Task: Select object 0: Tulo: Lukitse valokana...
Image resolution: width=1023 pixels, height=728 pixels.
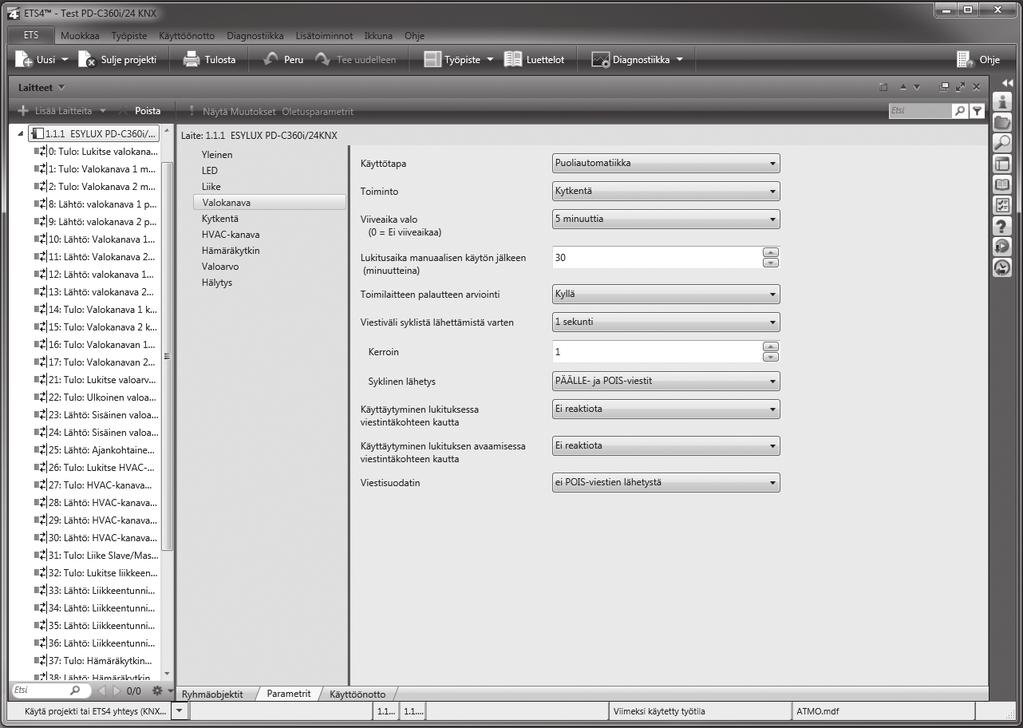Action: 95,151
